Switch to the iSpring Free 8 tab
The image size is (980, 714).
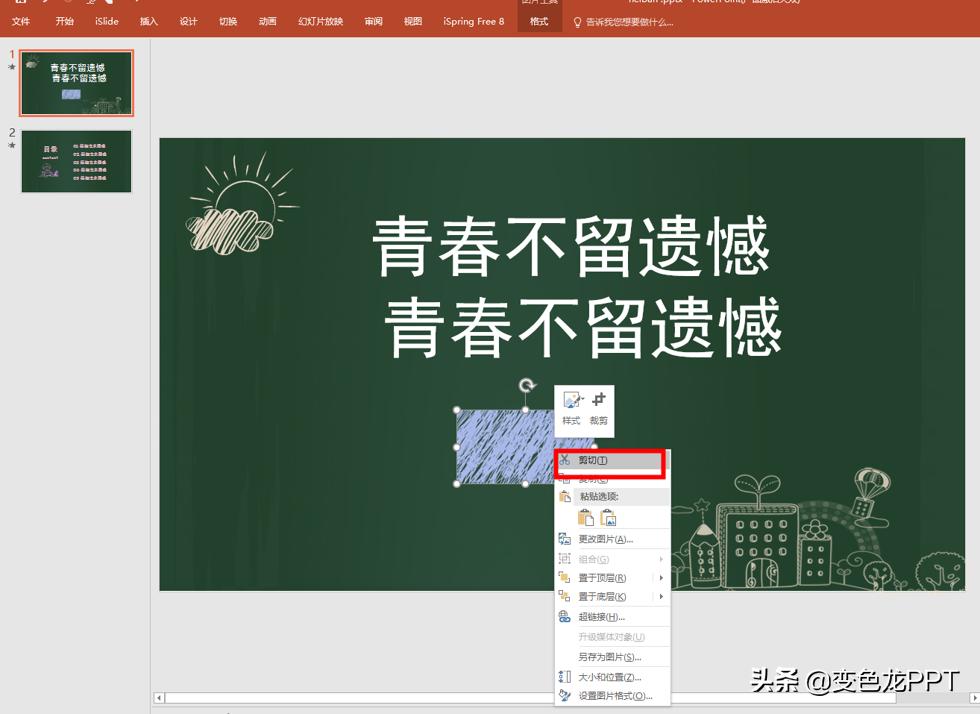click(473, 21)
